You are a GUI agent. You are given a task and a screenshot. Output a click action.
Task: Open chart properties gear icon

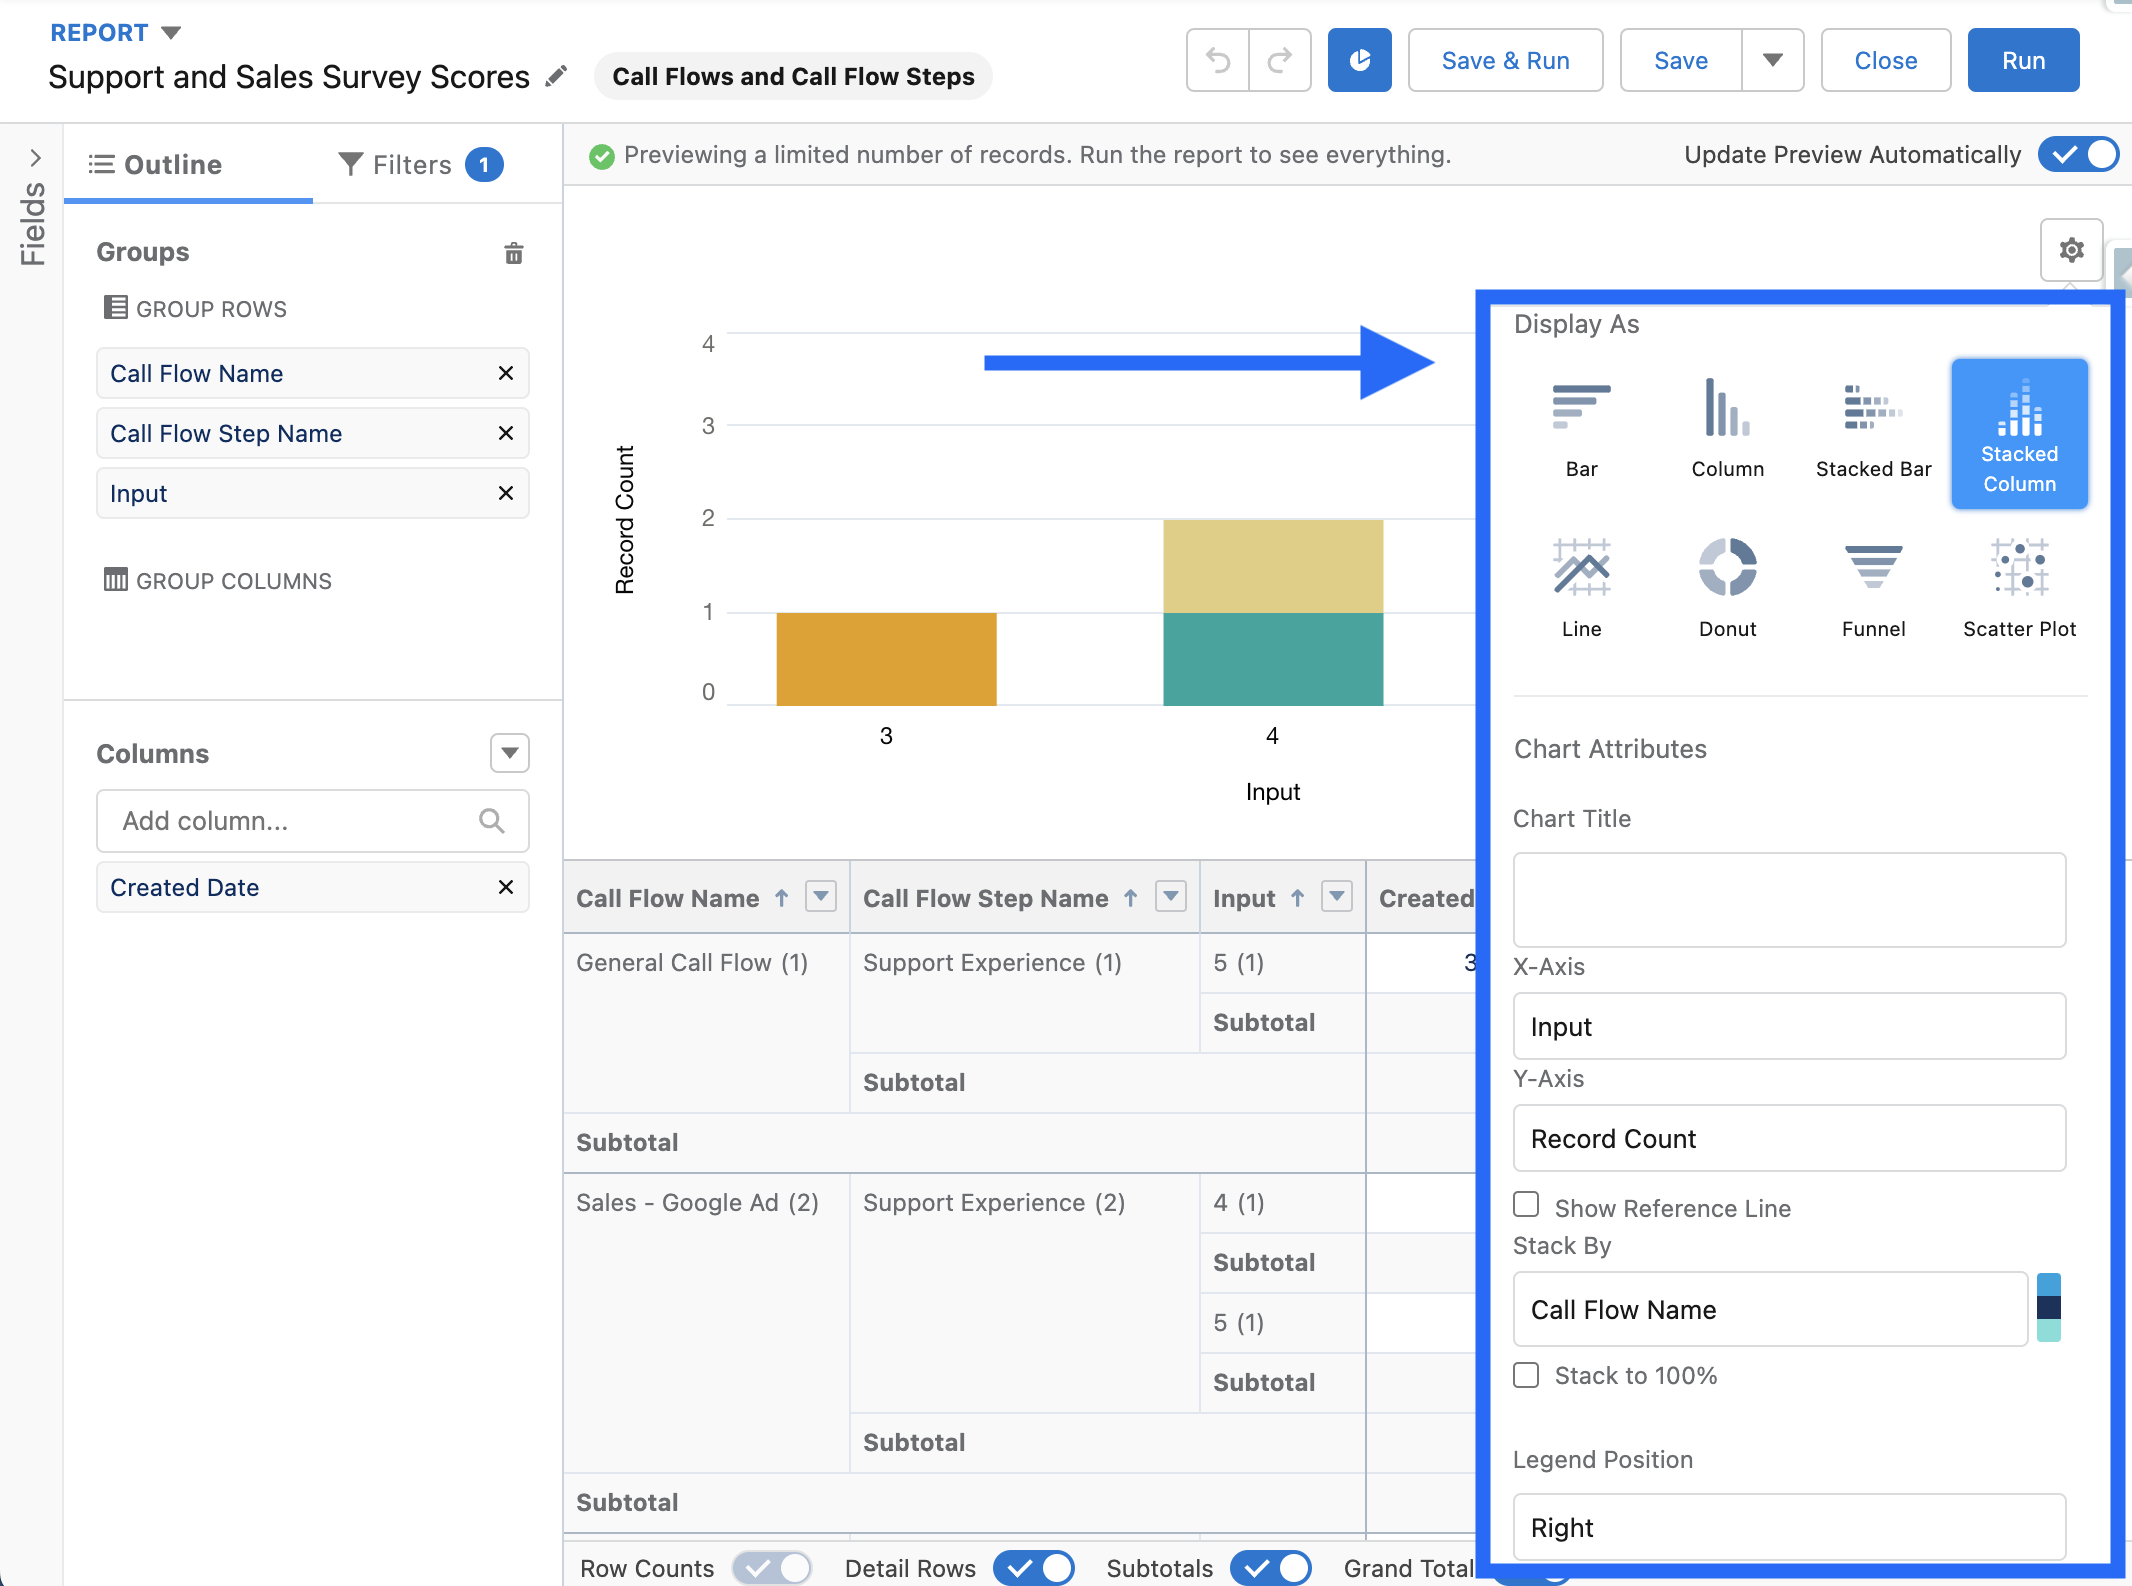click(2071, 250)
